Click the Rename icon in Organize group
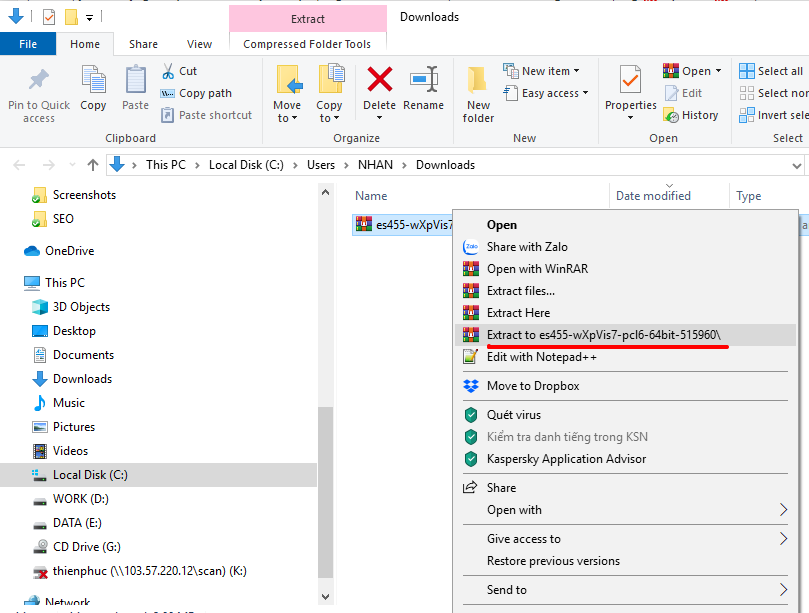Viewport: 809px width, 613px height. click(423, 81)
